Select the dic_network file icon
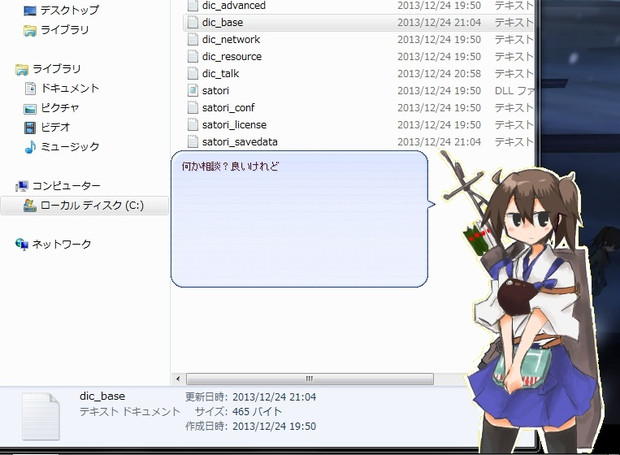This screenshot has height=455, width=620. pyautogui.click(x=193, y=40)
